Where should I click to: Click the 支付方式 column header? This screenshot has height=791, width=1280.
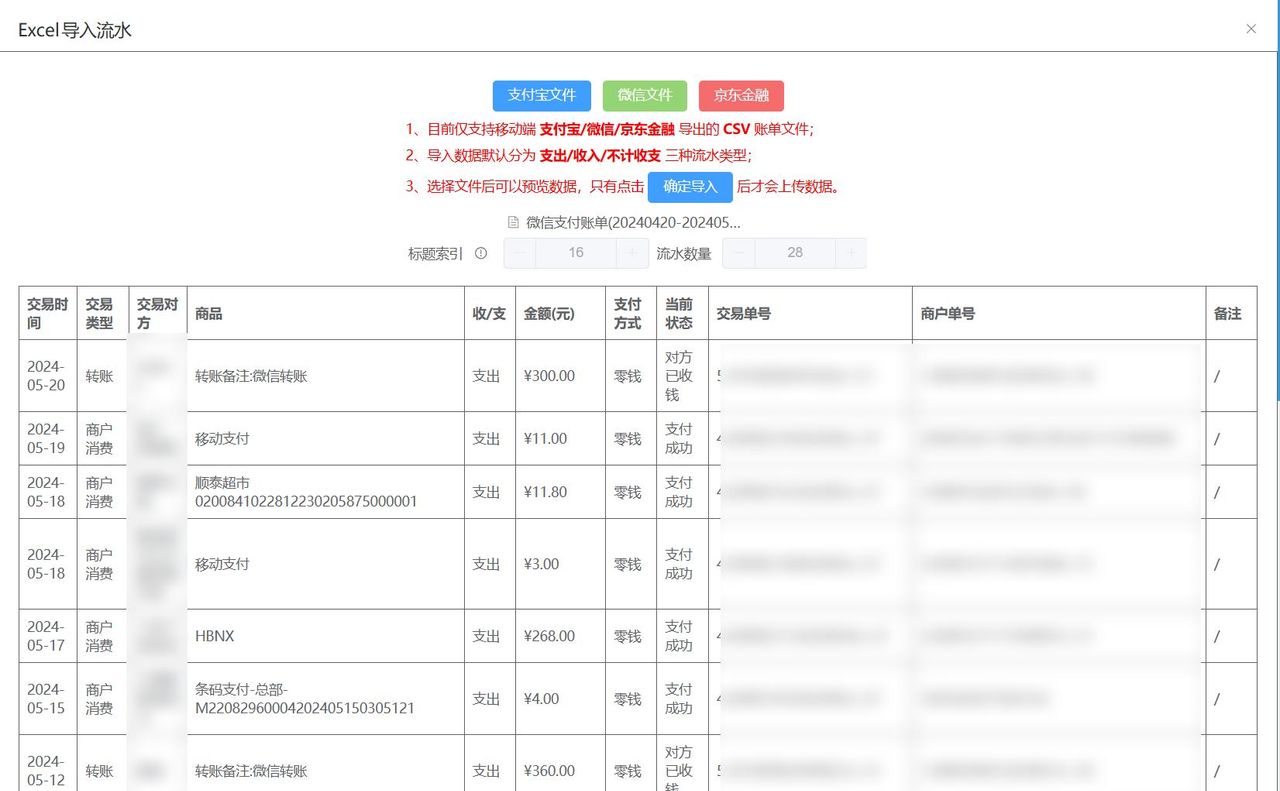pos(631,313)
